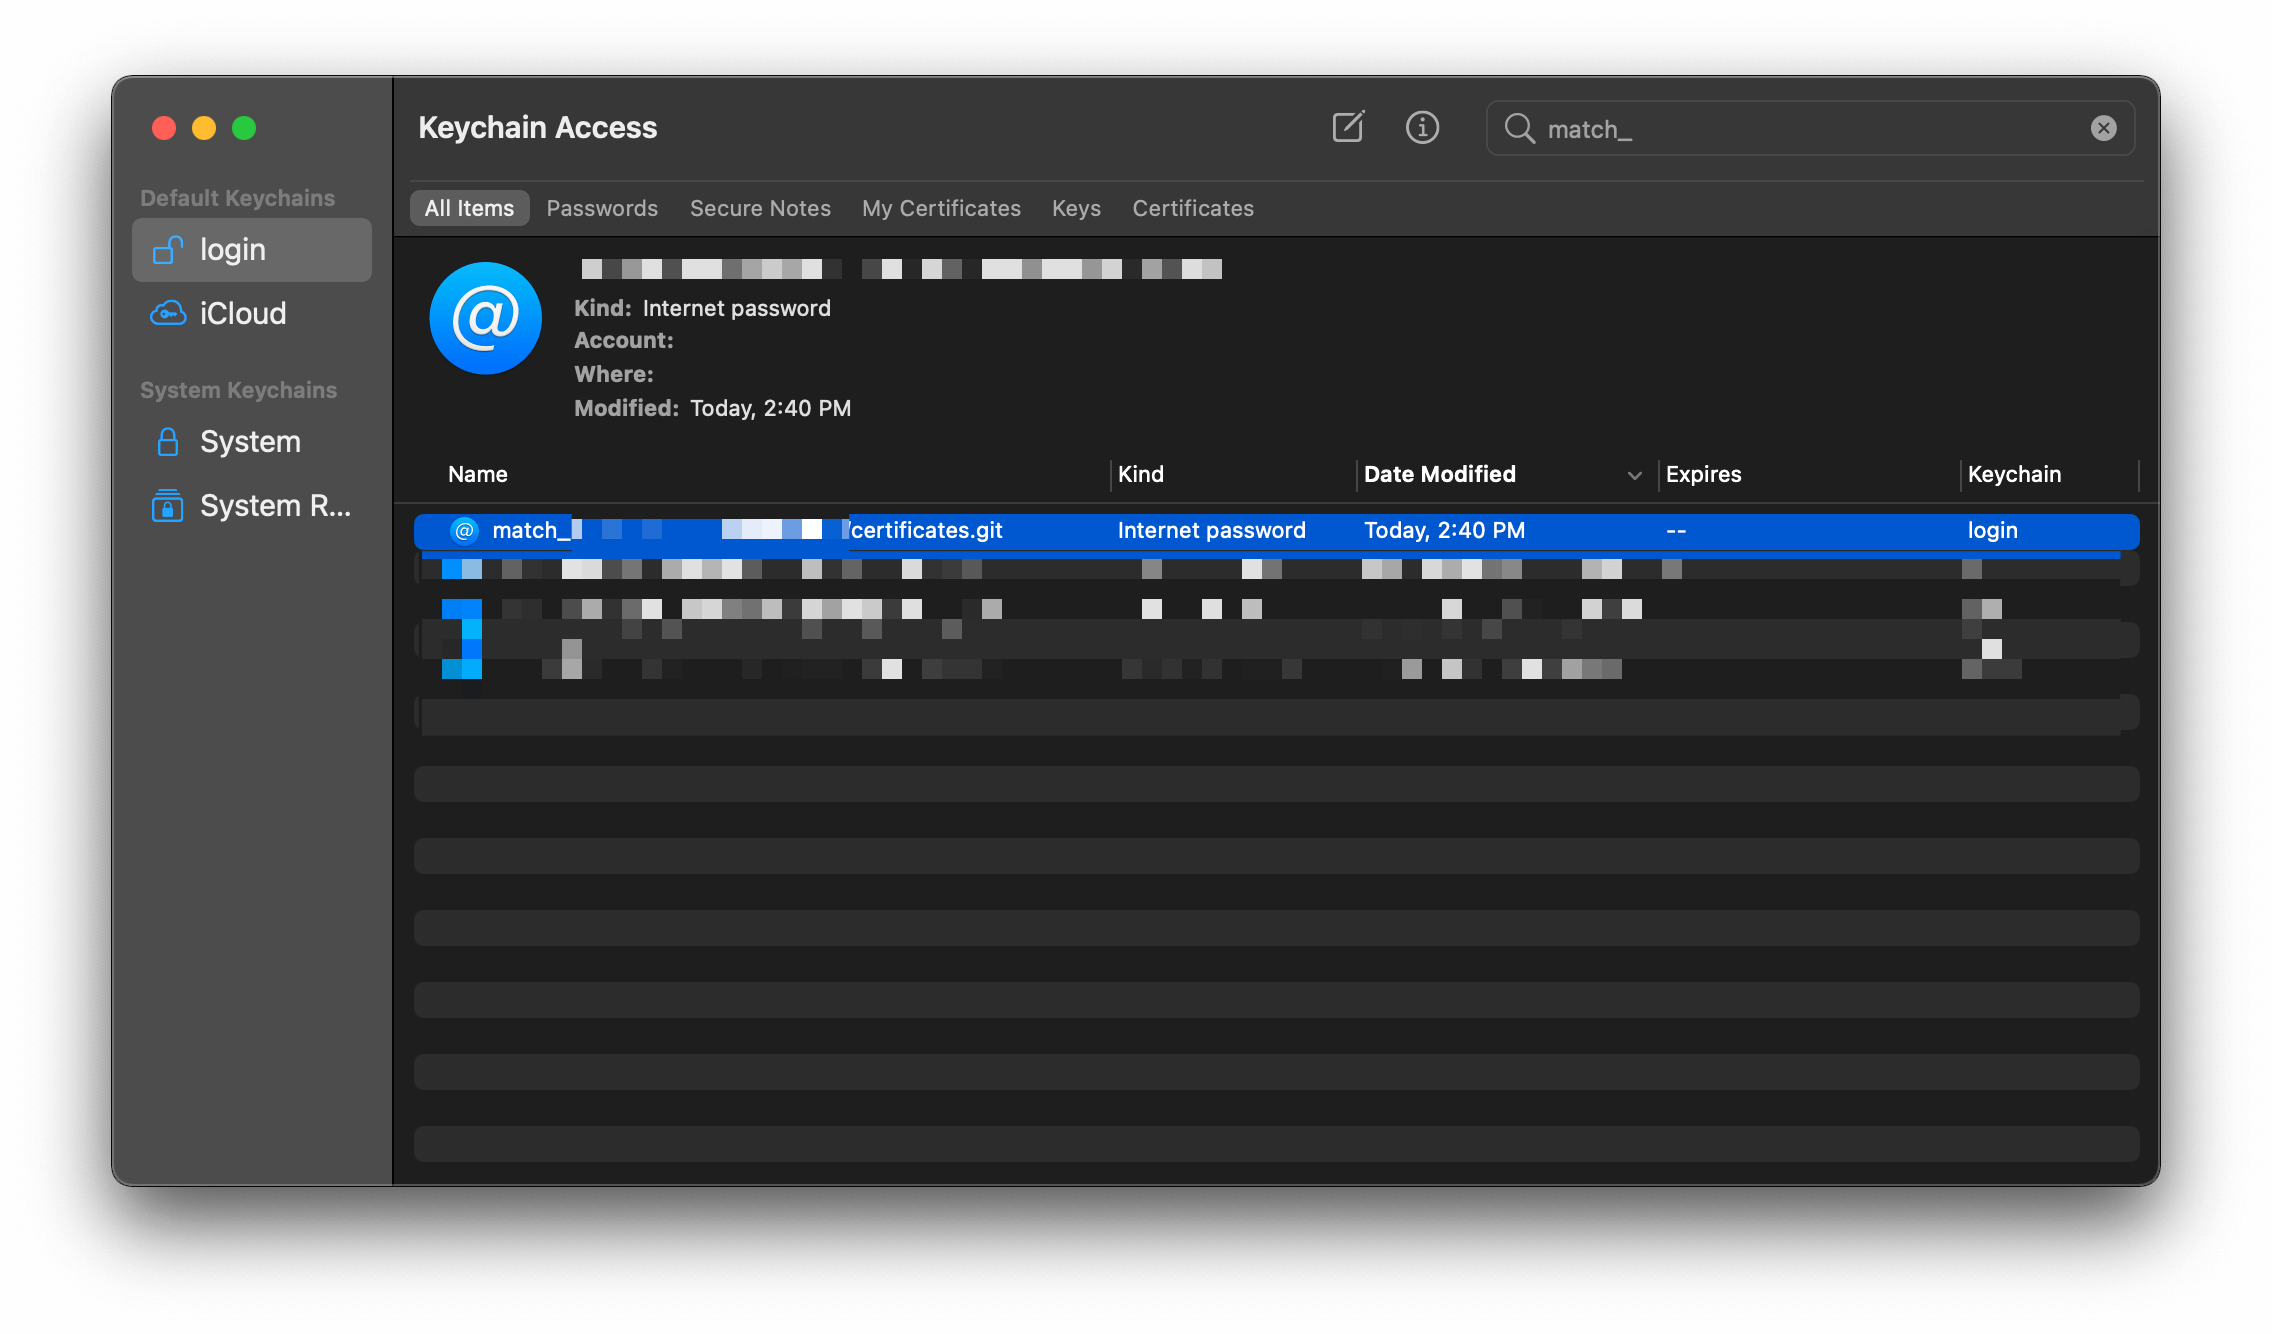Clear search with the X icon
Image resolution: width=2272 pixels, height=1334 pixels.
click(2103, 128)
